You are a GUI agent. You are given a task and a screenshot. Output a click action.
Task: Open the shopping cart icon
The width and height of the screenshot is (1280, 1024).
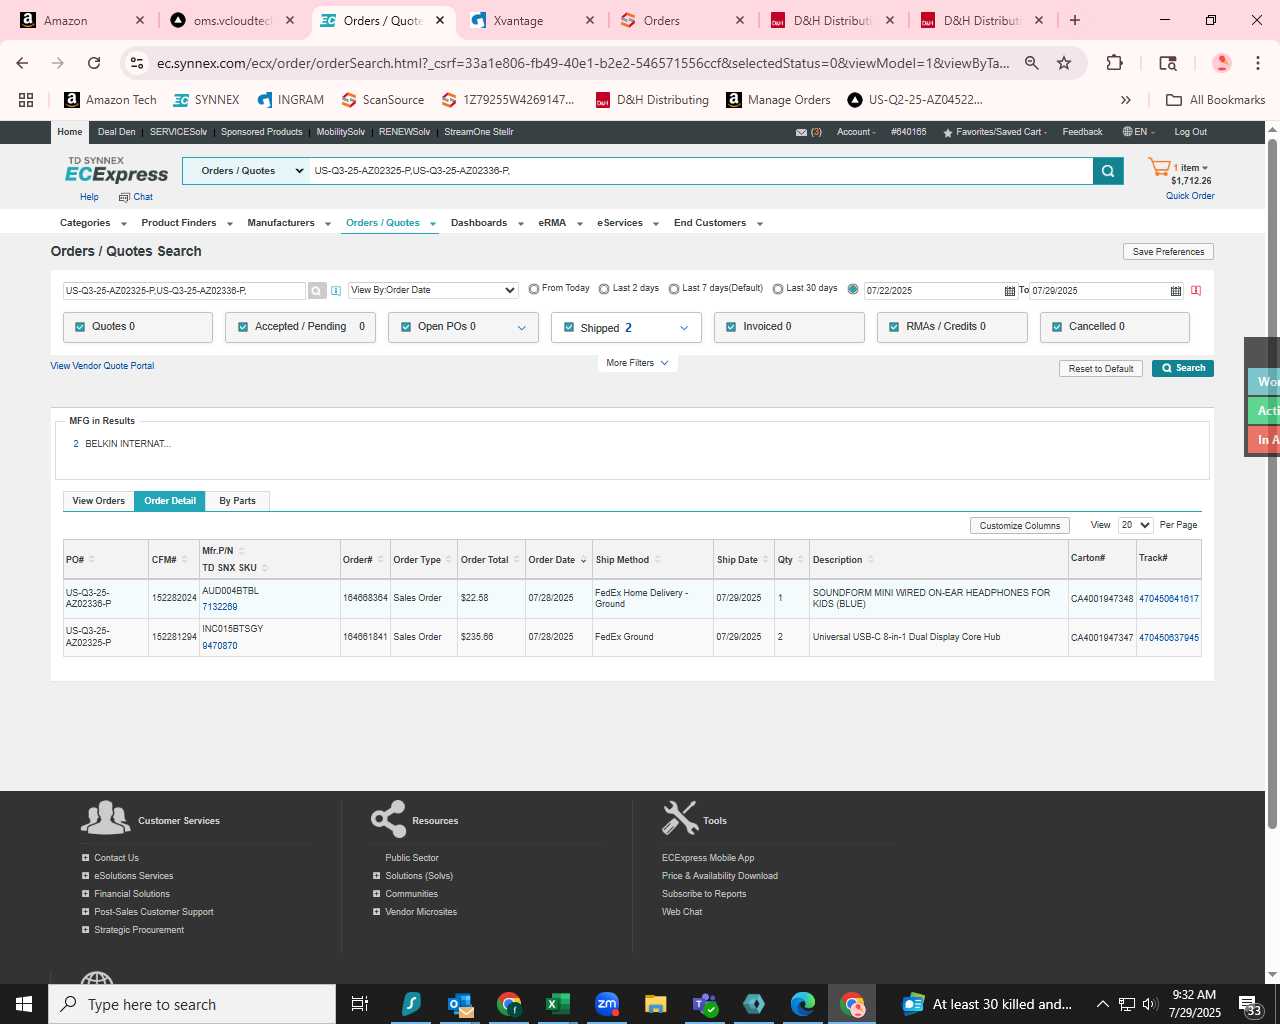click(1159, 168)
